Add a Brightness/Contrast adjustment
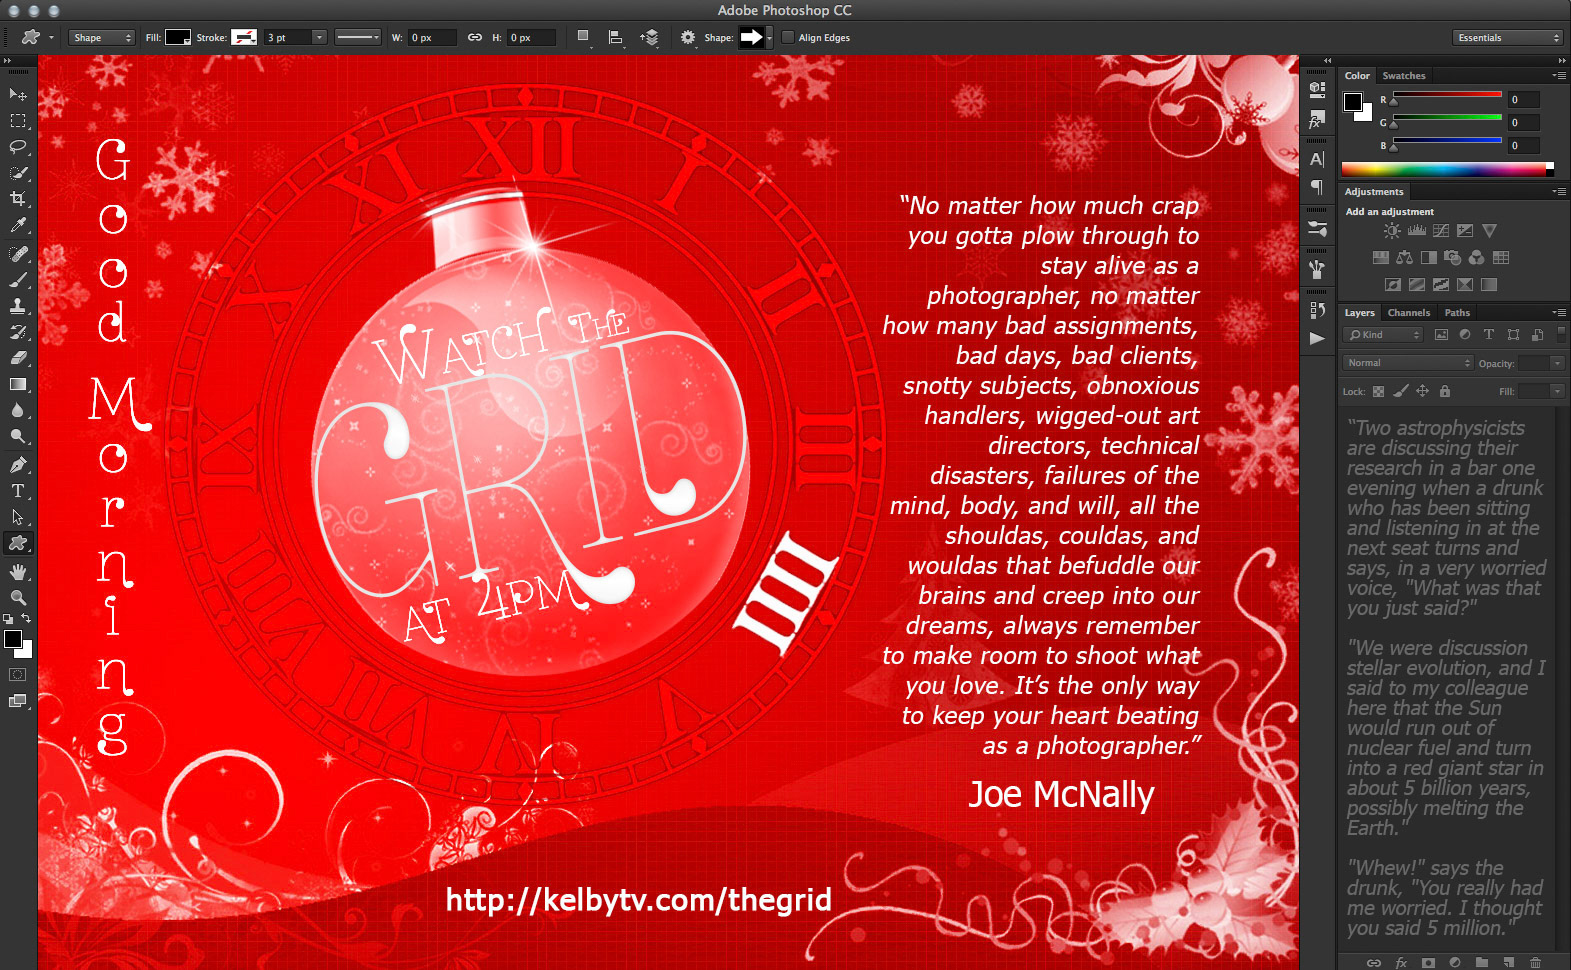Image resolution: width=1571 pixels, height=970 pixels. coord(1391,231)
